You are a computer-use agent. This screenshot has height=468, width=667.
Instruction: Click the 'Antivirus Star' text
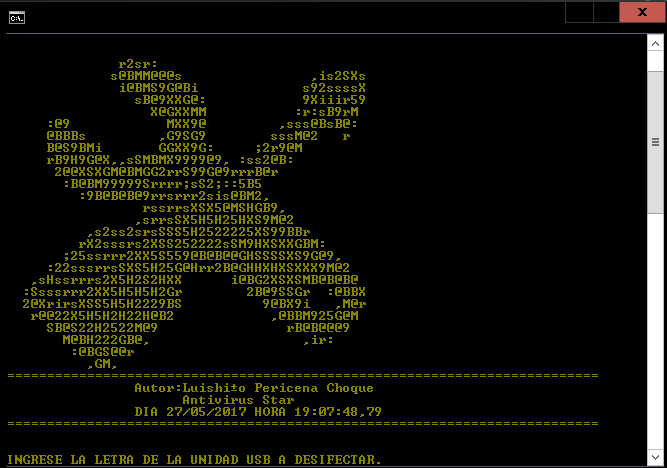238,400
